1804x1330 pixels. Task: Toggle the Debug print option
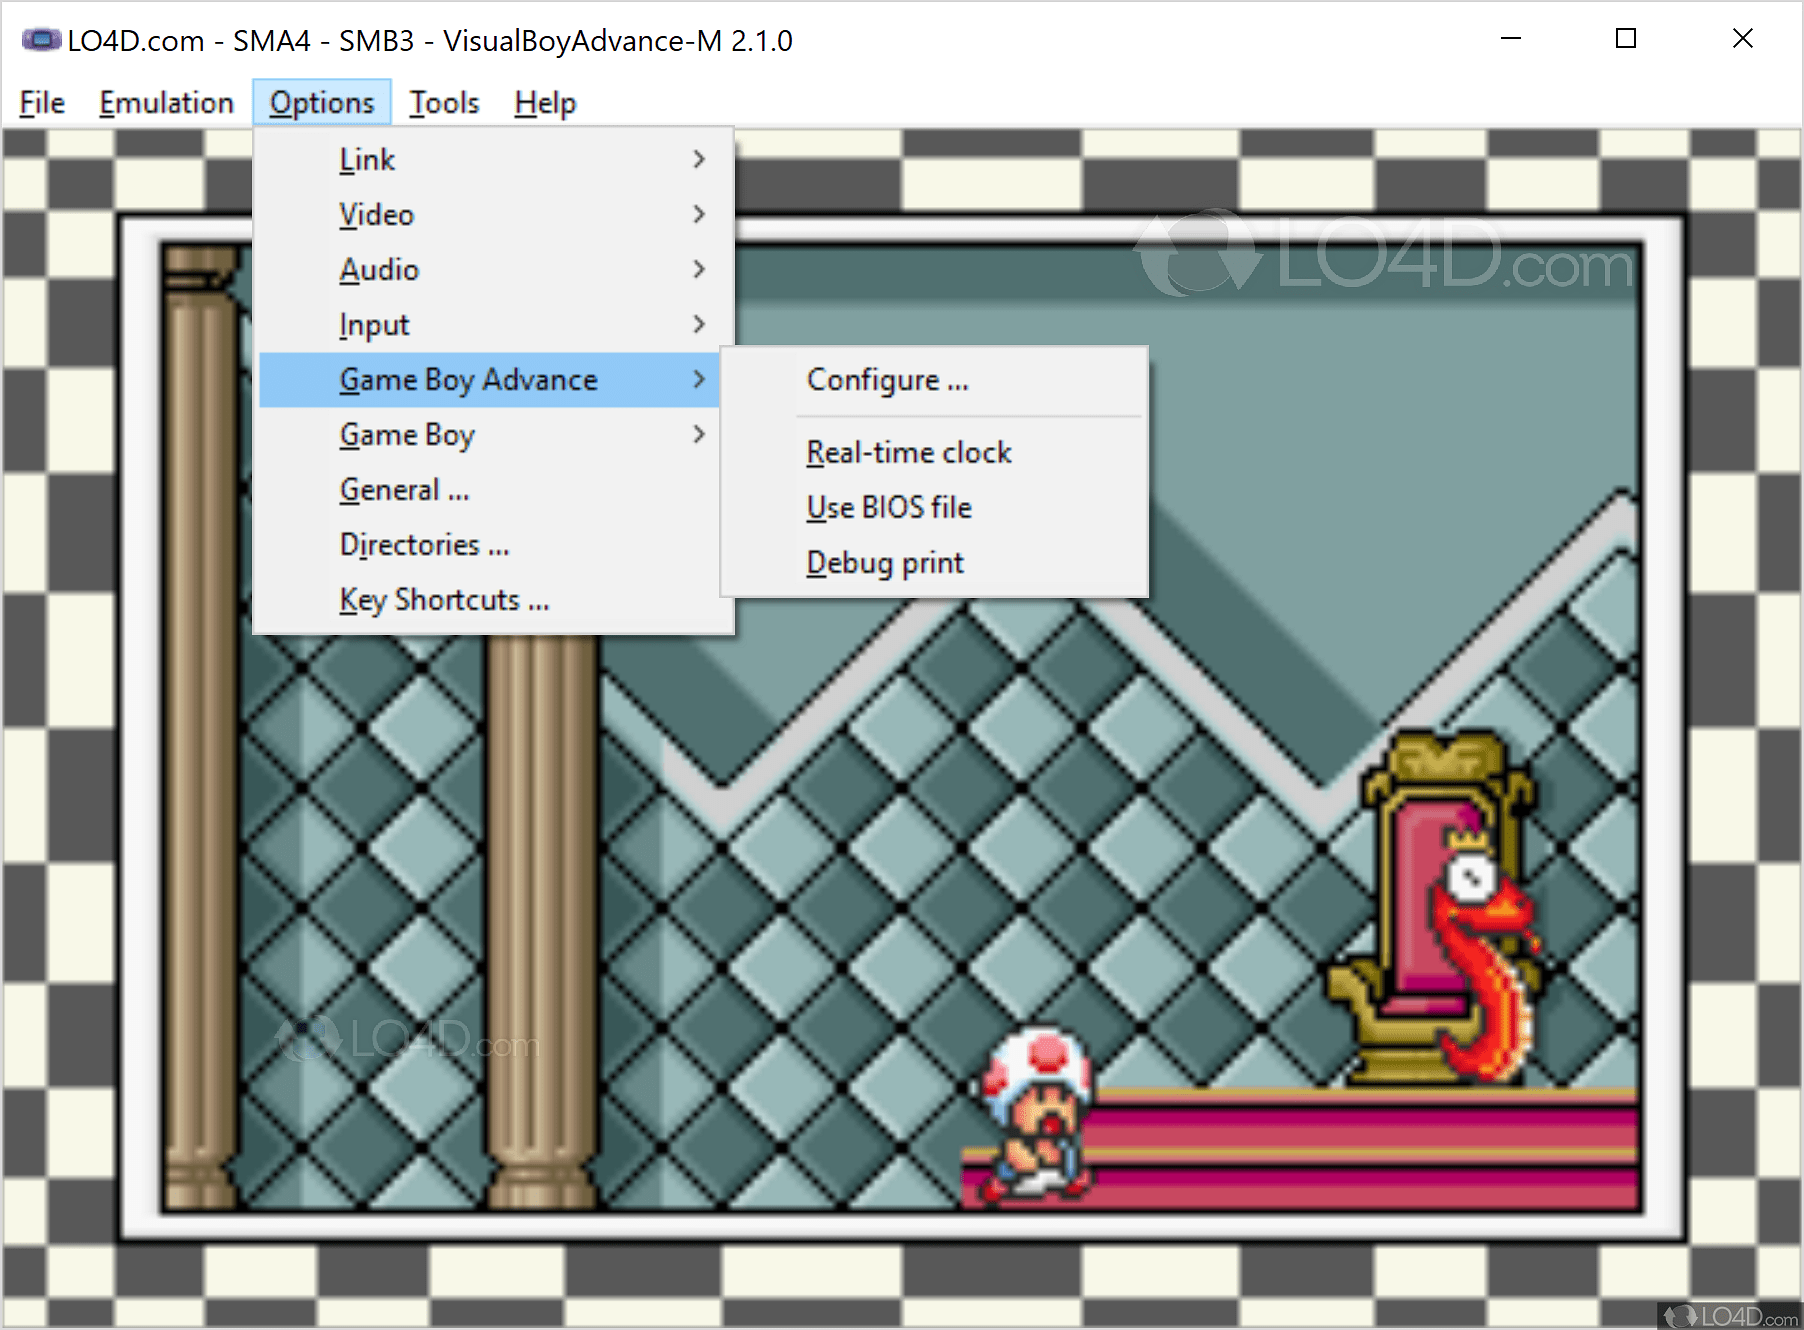[934, 563]
